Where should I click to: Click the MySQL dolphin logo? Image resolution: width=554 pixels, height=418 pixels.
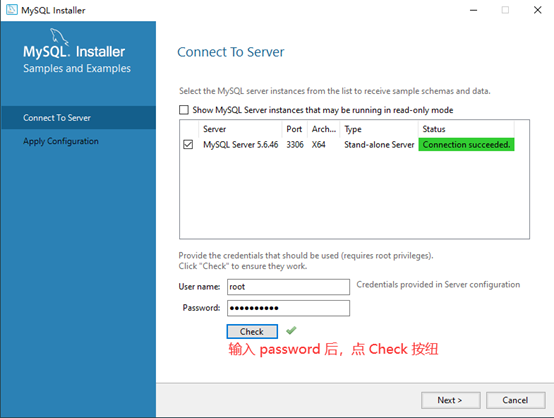pos(58,36)
